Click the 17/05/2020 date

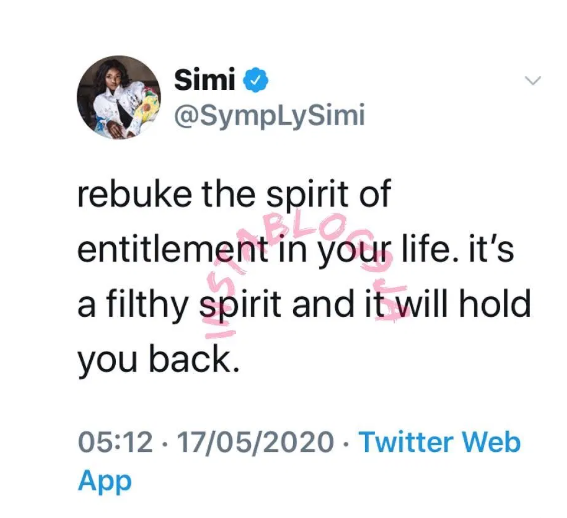tap(255, 442)
